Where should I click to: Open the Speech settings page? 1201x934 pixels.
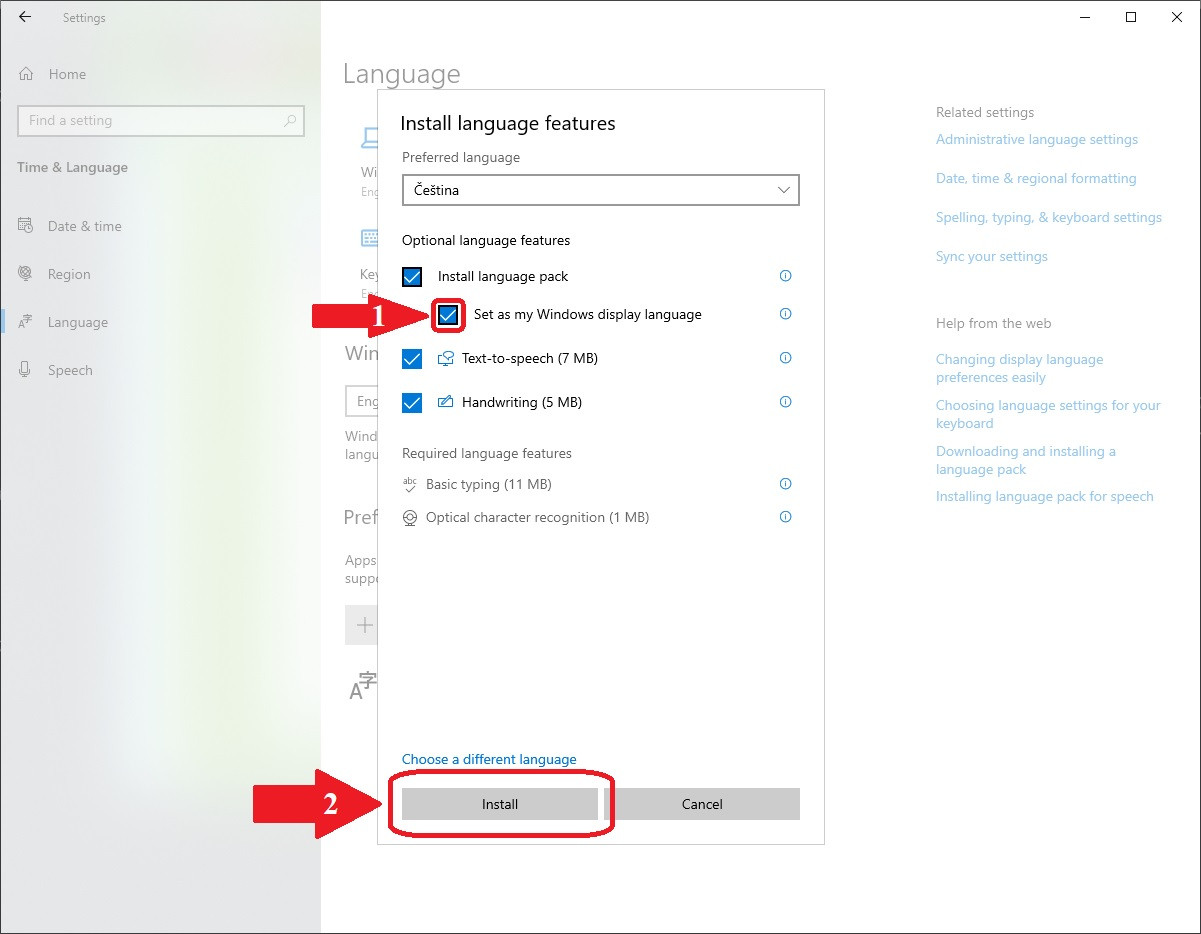click(70, 370)
